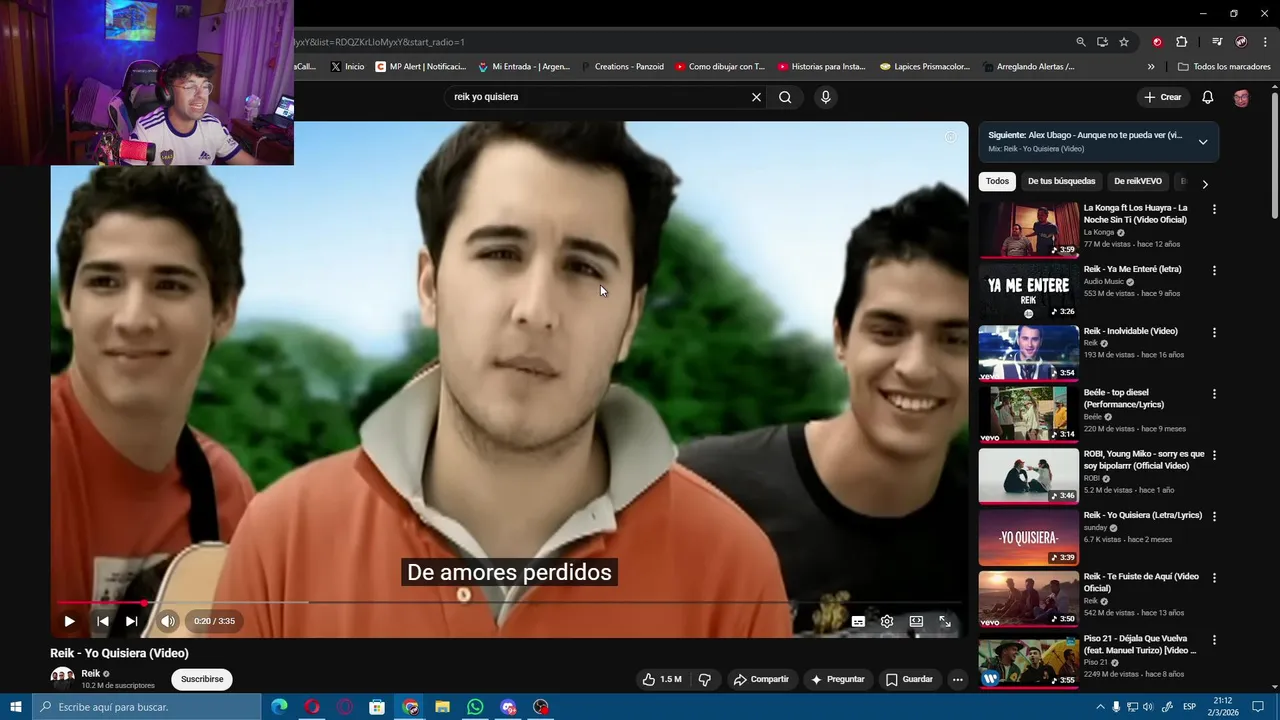
Task: Toggle theater mode in the player
Action: (916, 621)
